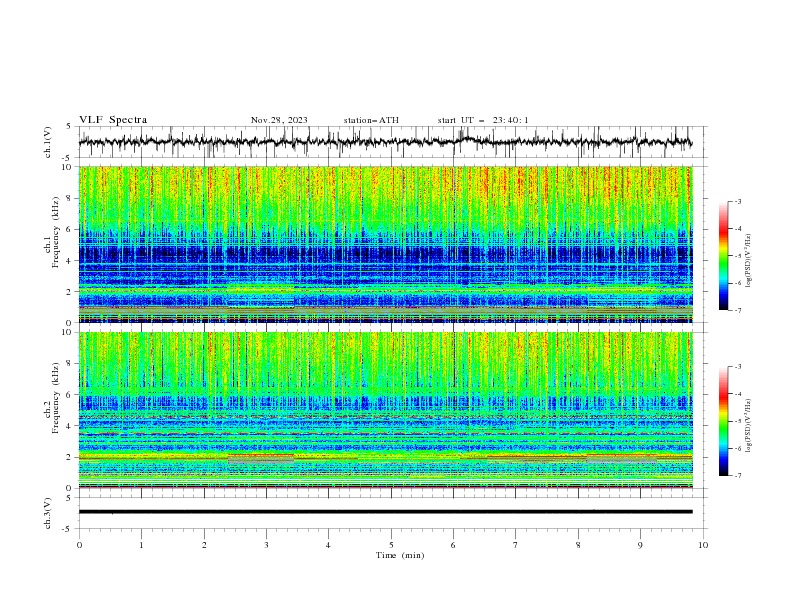The height and width of the screenshot is (612, 792).
Task: Select the "start UT = 23:40: 1" text
Action: (483, 120)
